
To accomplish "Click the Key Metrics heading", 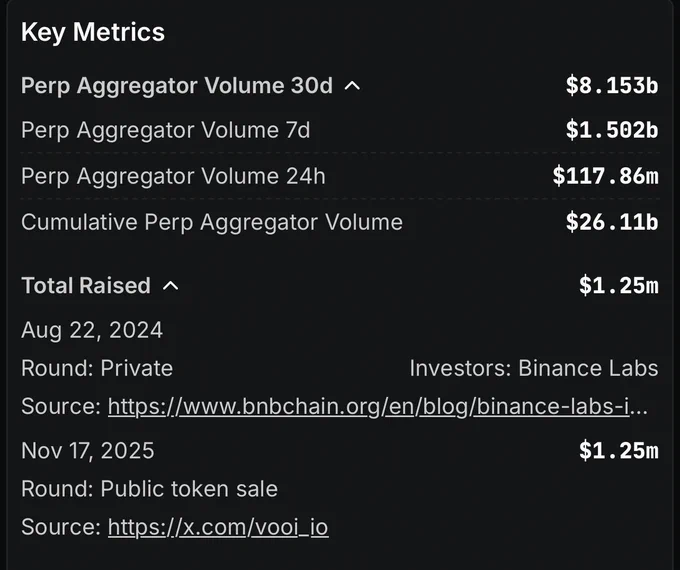I will (x=93, y=33).
